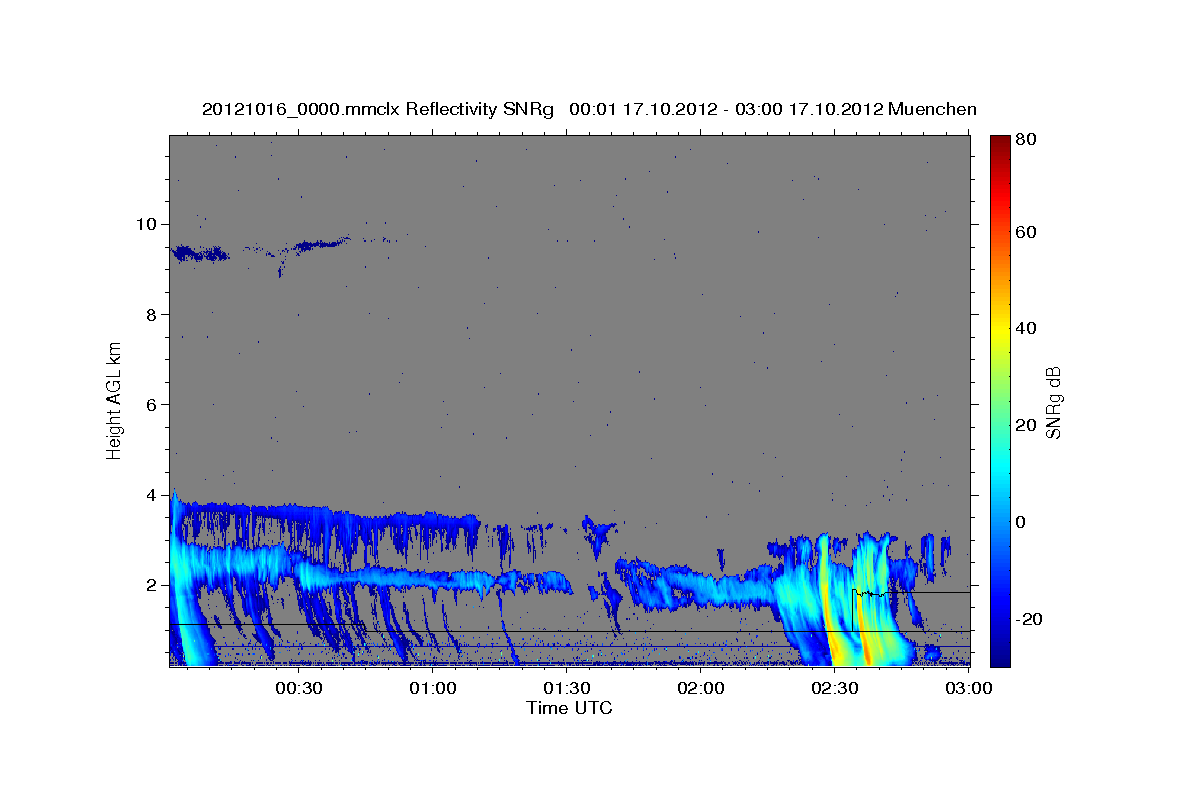Click the colorbar value 40
Screen dimensions: 1200x800
click(x=1025, y=328)
